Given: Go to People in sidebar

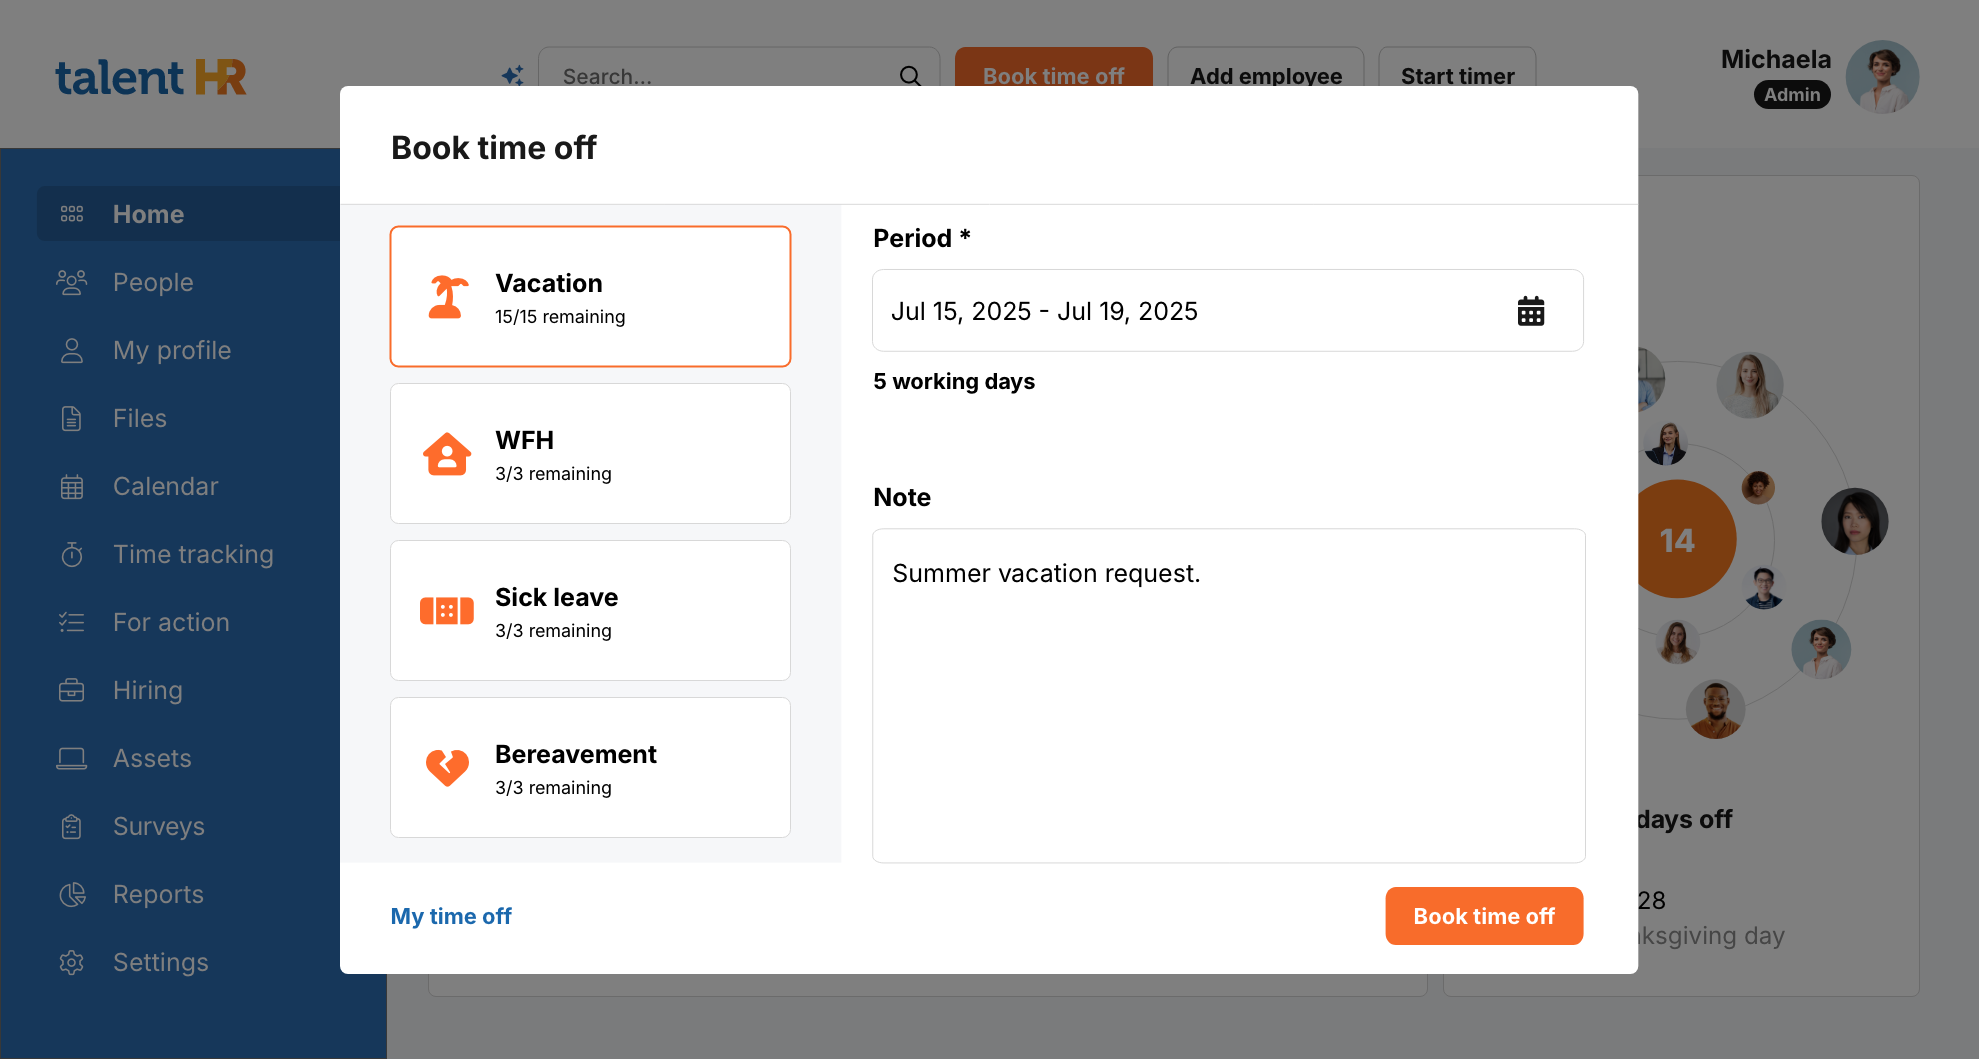Looking at the screenshot, I should pyautogui.click(x=153, y=282).
